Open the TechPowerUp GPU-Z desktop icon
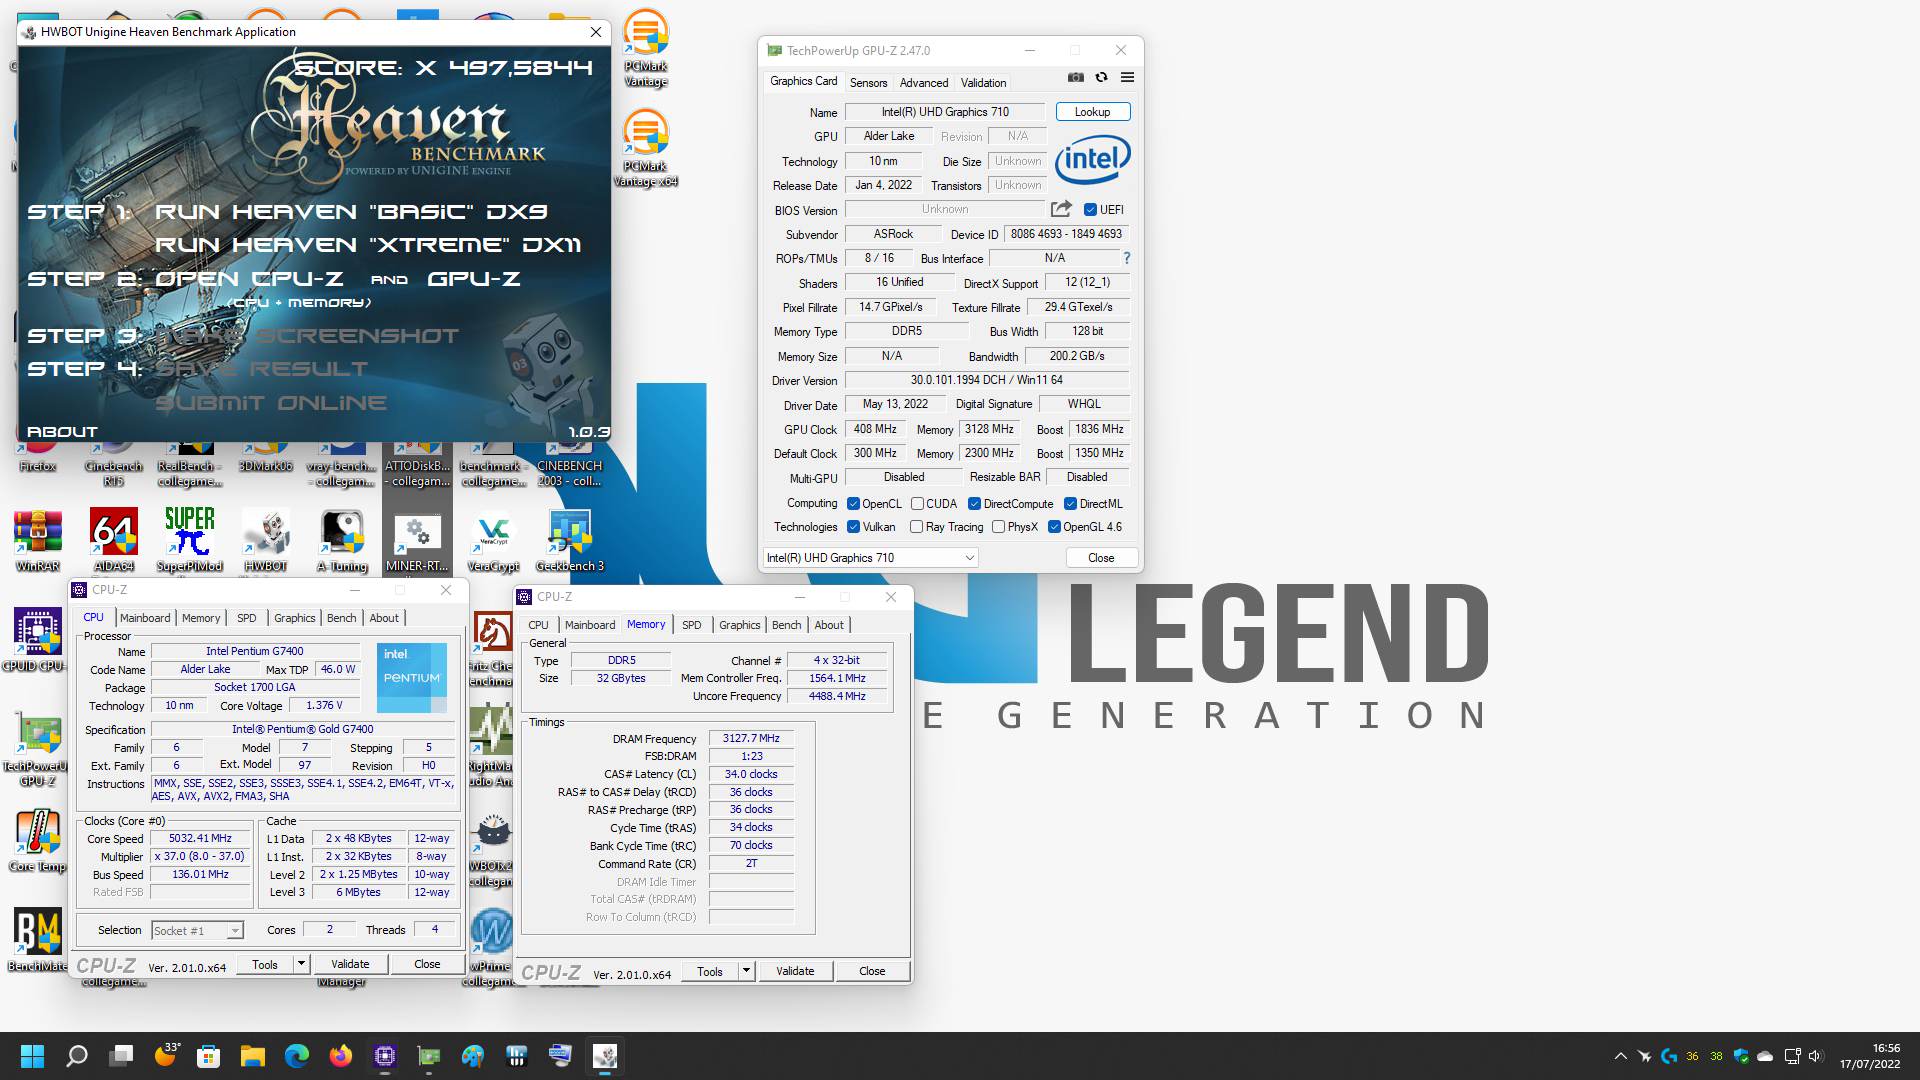Screen dimensions: 1920x1080 point(38,749)
